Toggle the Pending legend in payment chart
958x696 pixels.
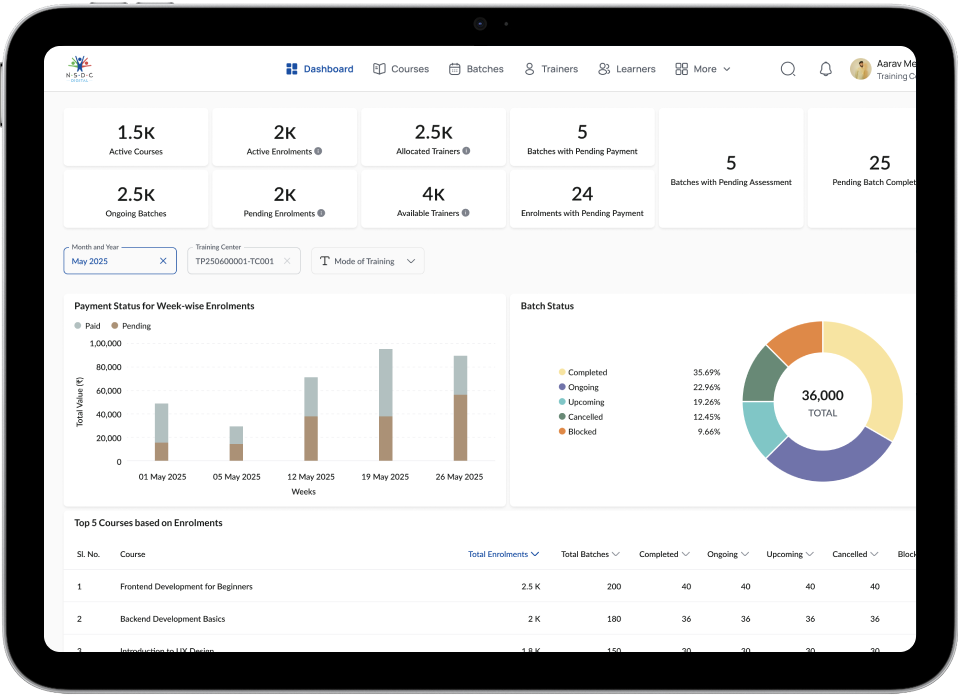(x=130, y=326)
